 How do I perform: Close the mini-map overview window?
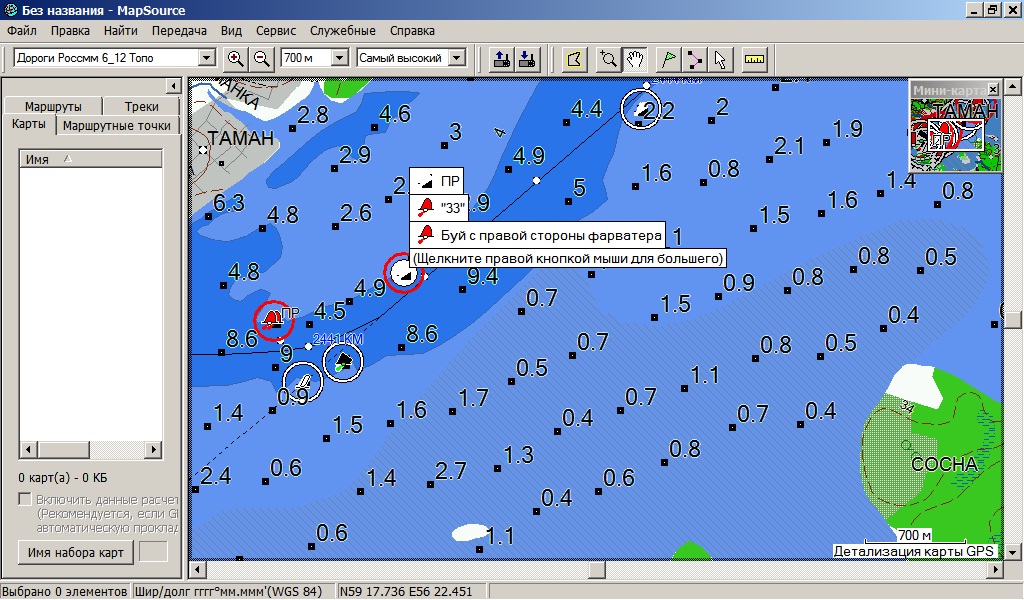992,89
